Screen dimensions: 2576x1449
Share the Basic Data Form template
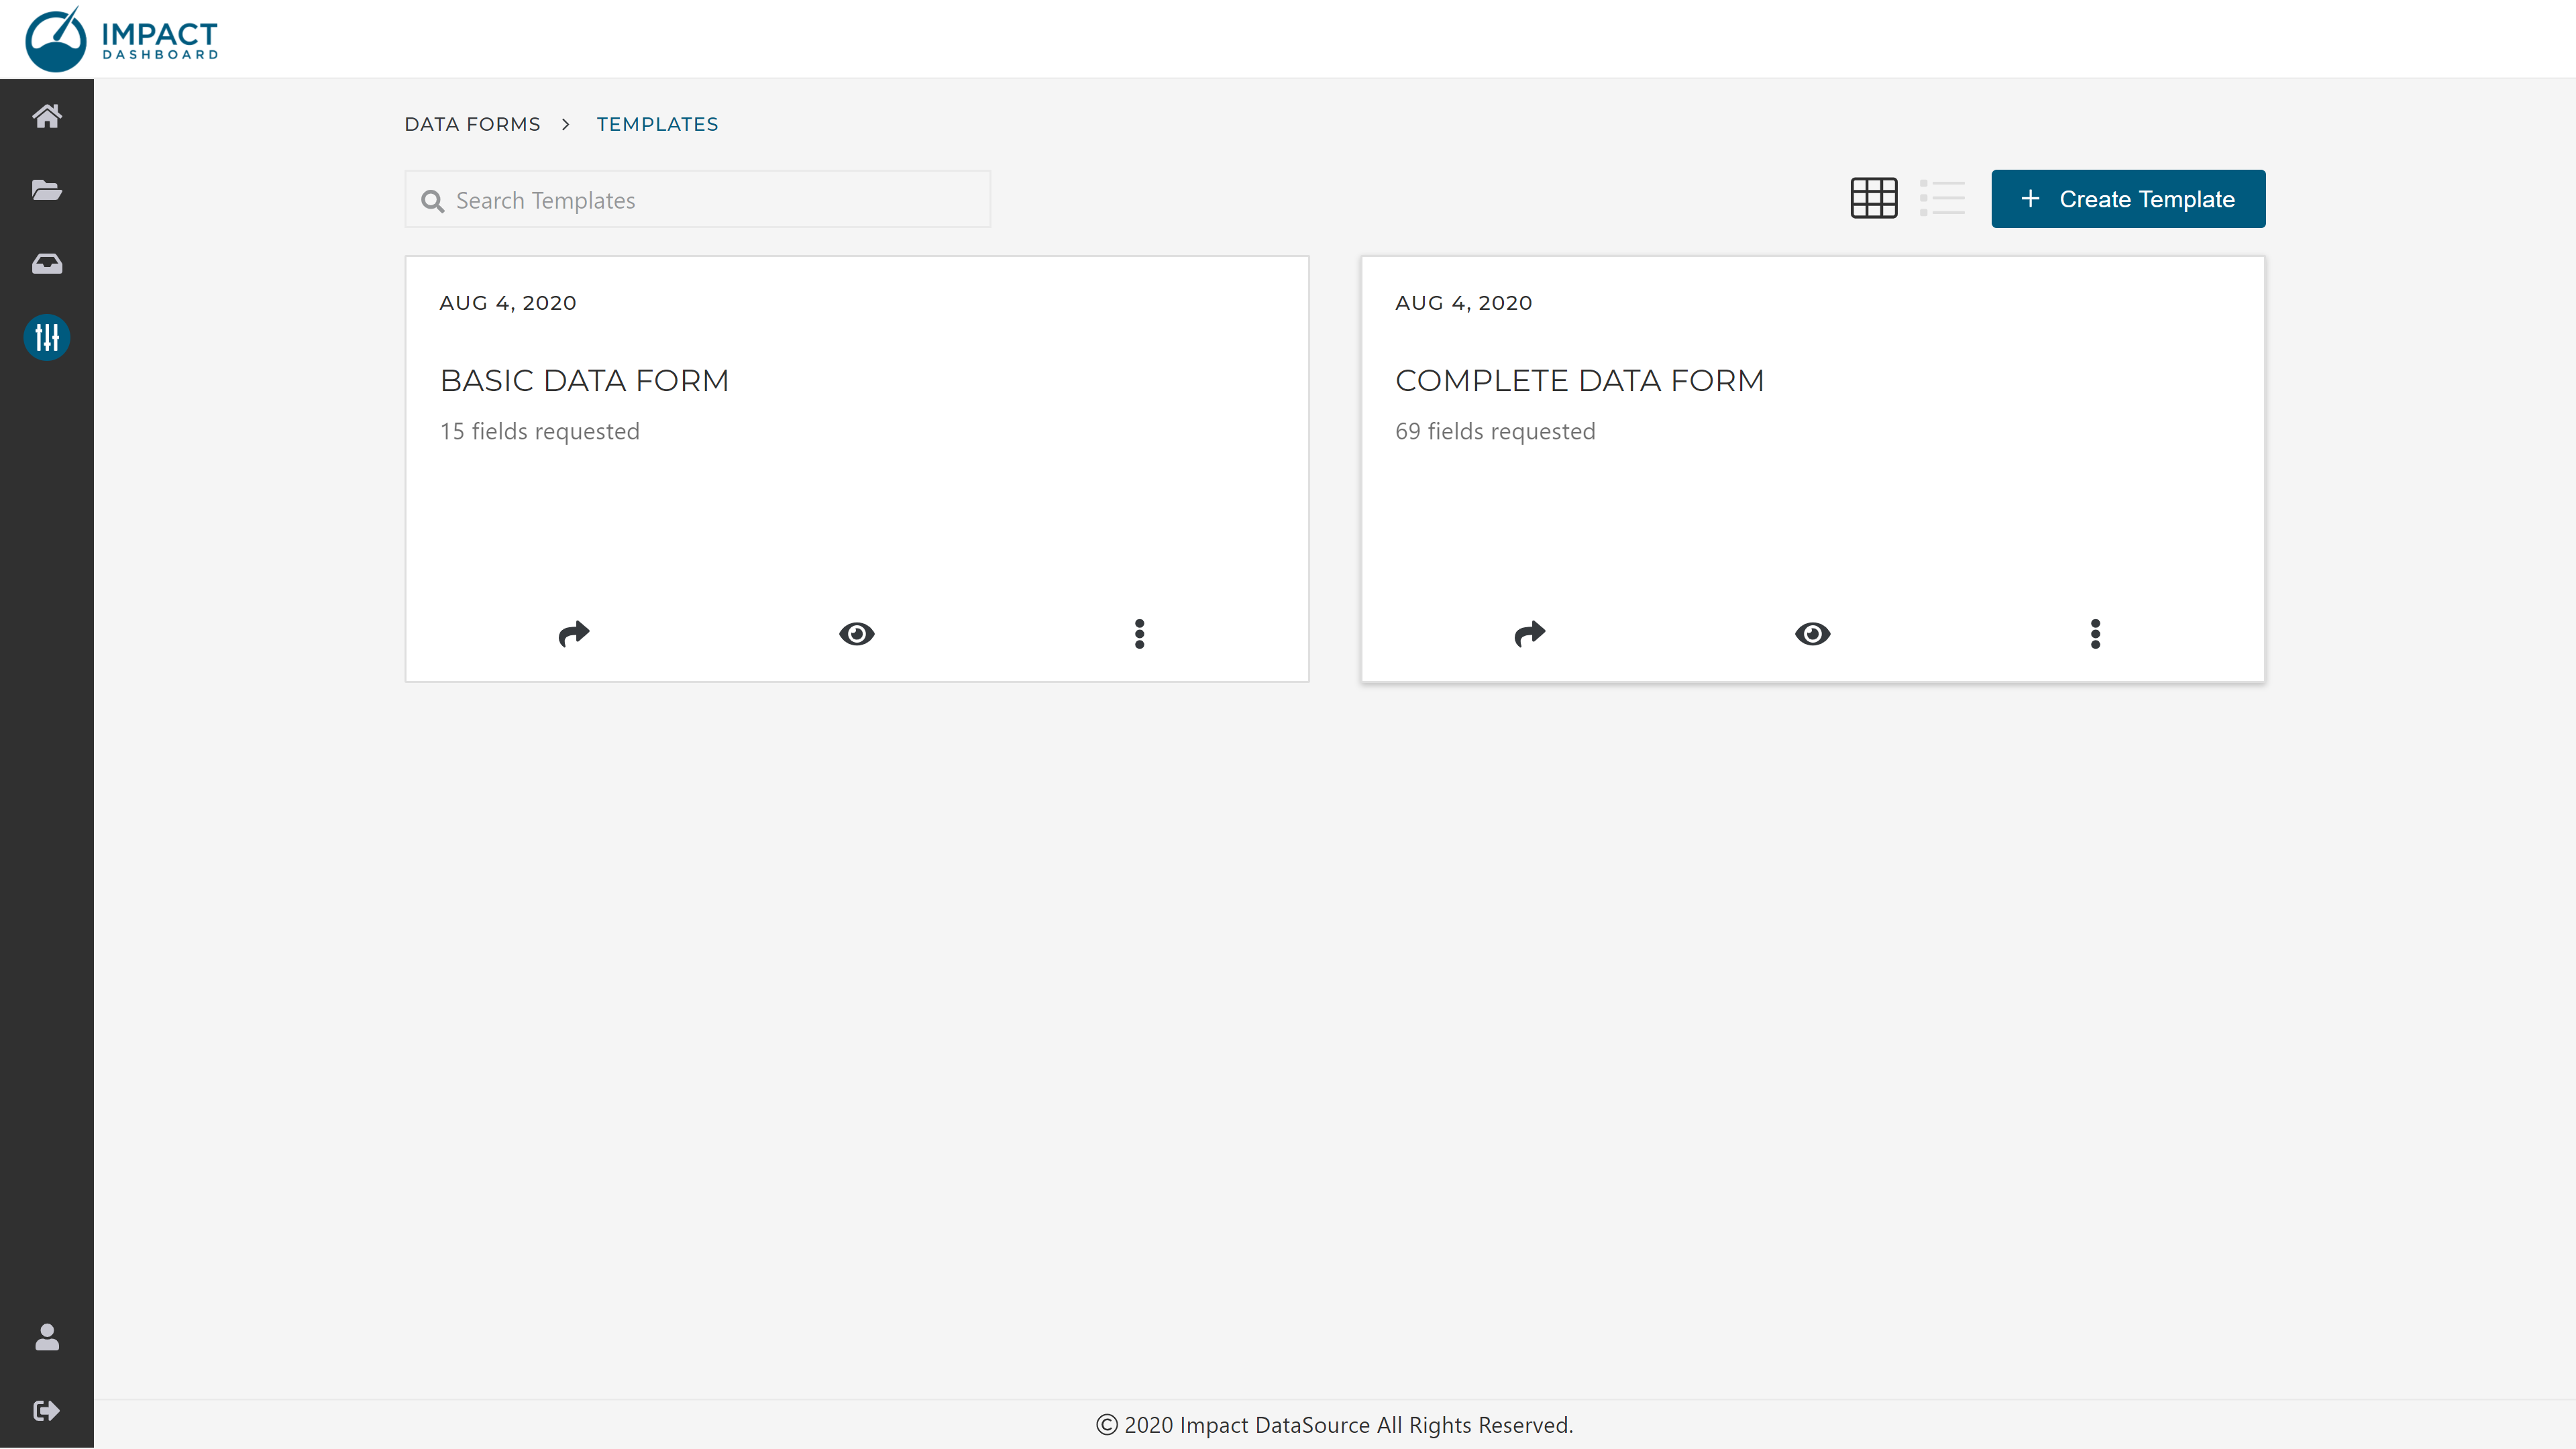(x=574, y=634)
